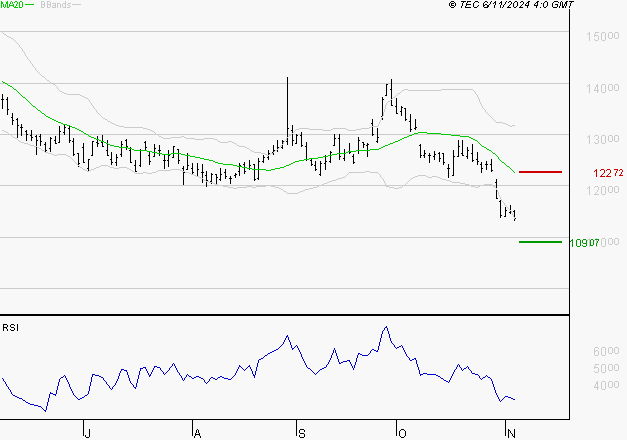Click the 13000 price axis label
Screen dimensions: 627x440
click(x=603, y=140)
